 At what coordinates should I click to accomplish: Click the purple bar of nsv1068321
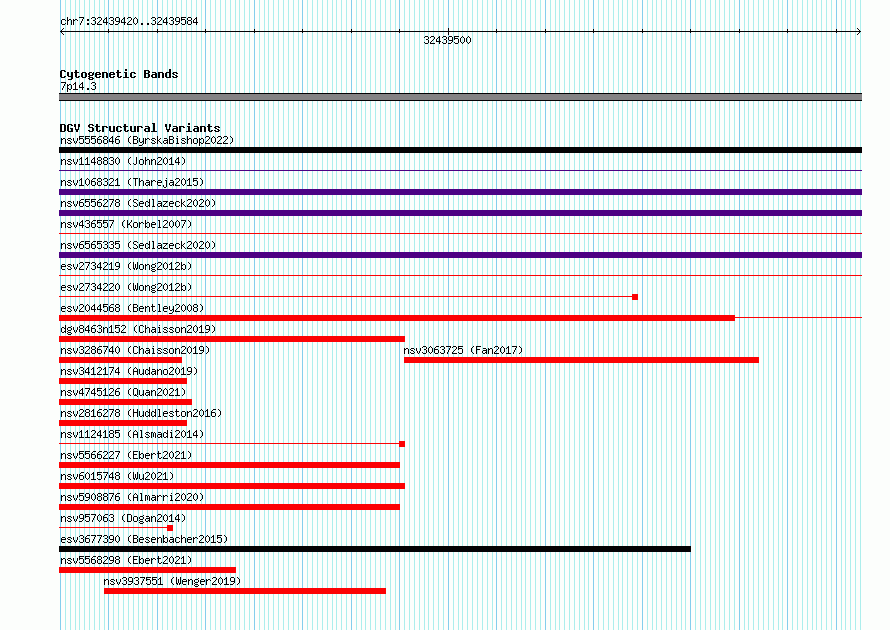click(460, 192)
